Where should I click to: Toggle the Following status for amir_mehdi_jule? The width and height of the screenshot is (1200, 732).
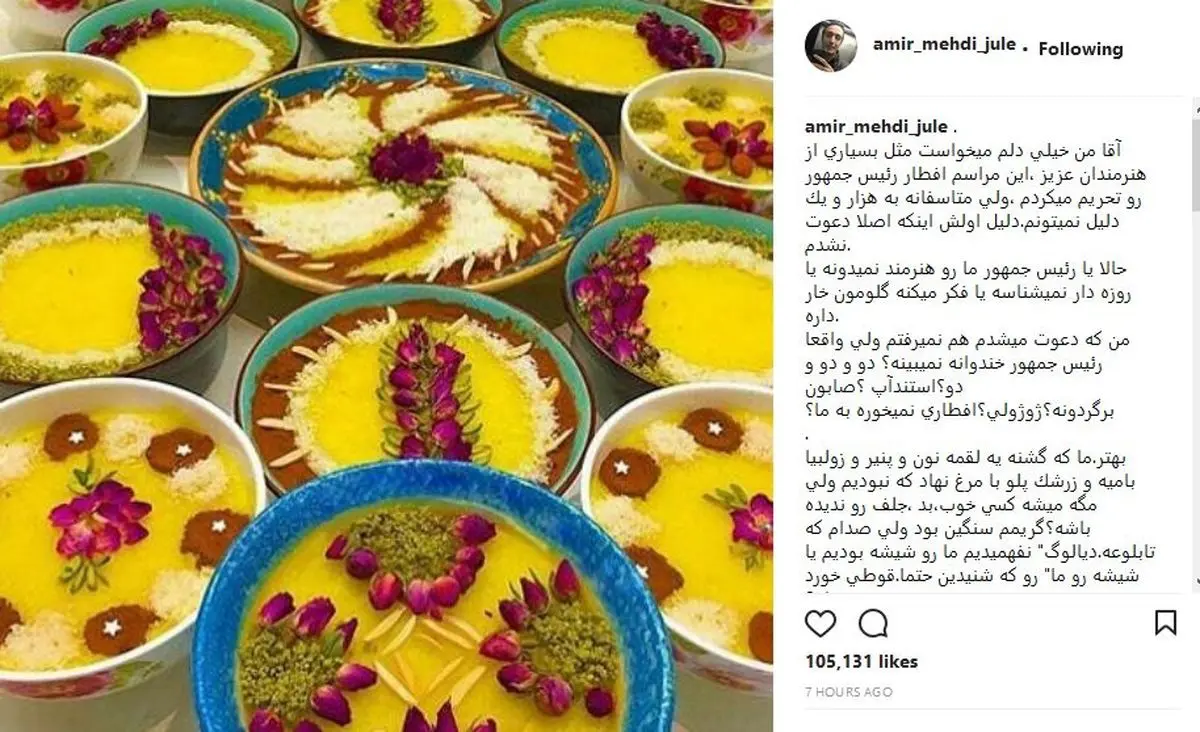[x=1080, y=49]
